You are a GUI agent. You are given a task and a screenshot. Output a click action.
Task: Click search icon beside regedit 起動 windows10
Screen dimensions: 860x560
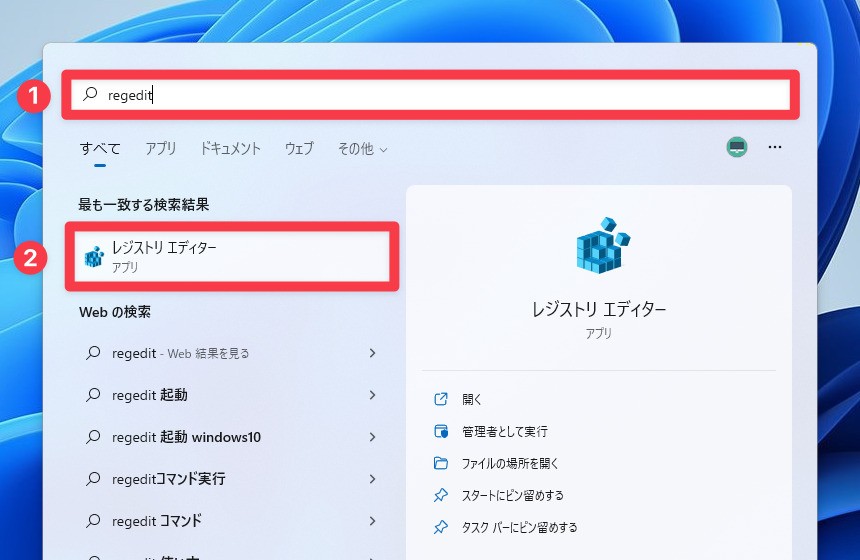tap(93, 437)
